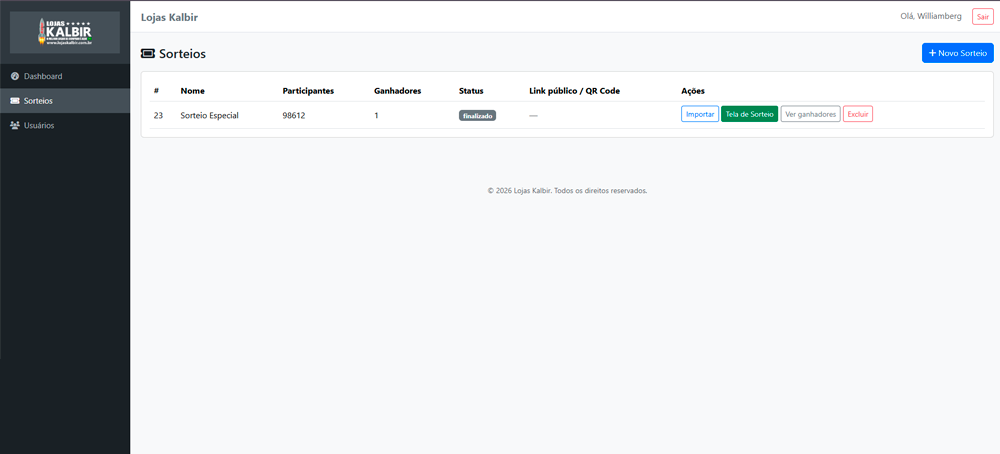This screenshot has width=1000, height=454.
Task: Create a new raffle with Novo Sorteio
Action: [957, 53]
